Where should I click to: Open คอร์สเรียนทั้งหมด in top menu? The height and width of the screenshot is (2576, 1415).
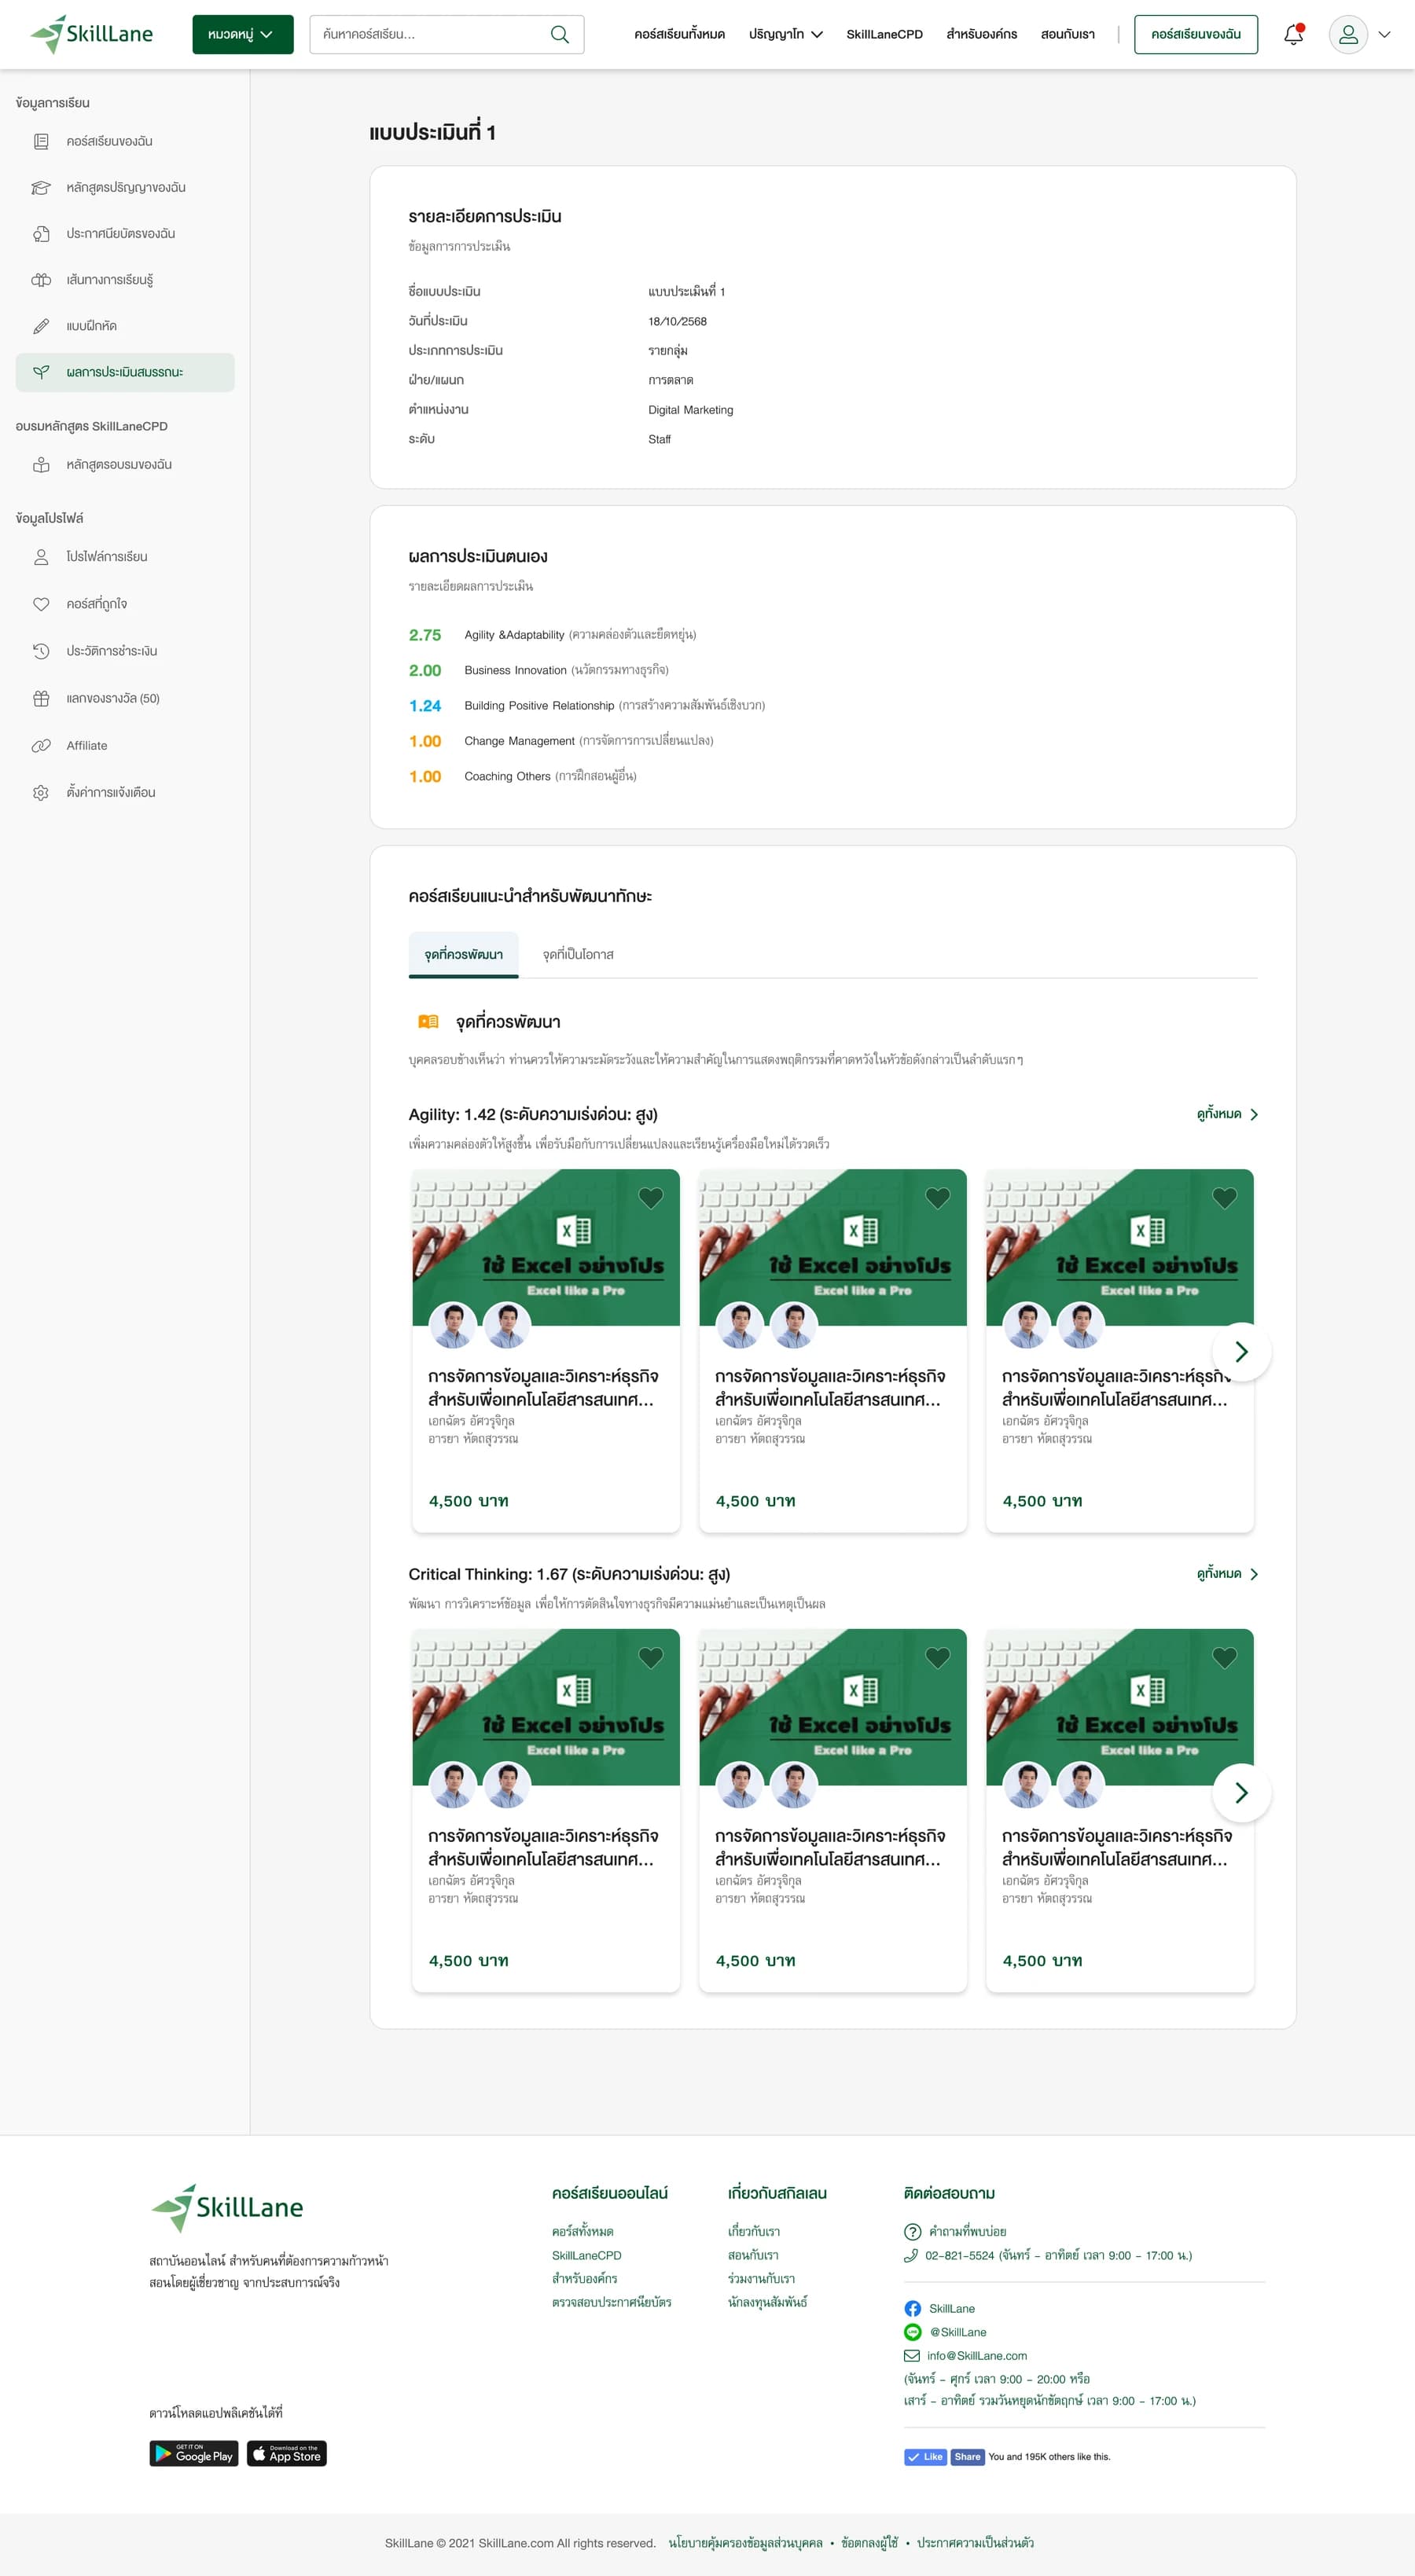tap(679, 34)
